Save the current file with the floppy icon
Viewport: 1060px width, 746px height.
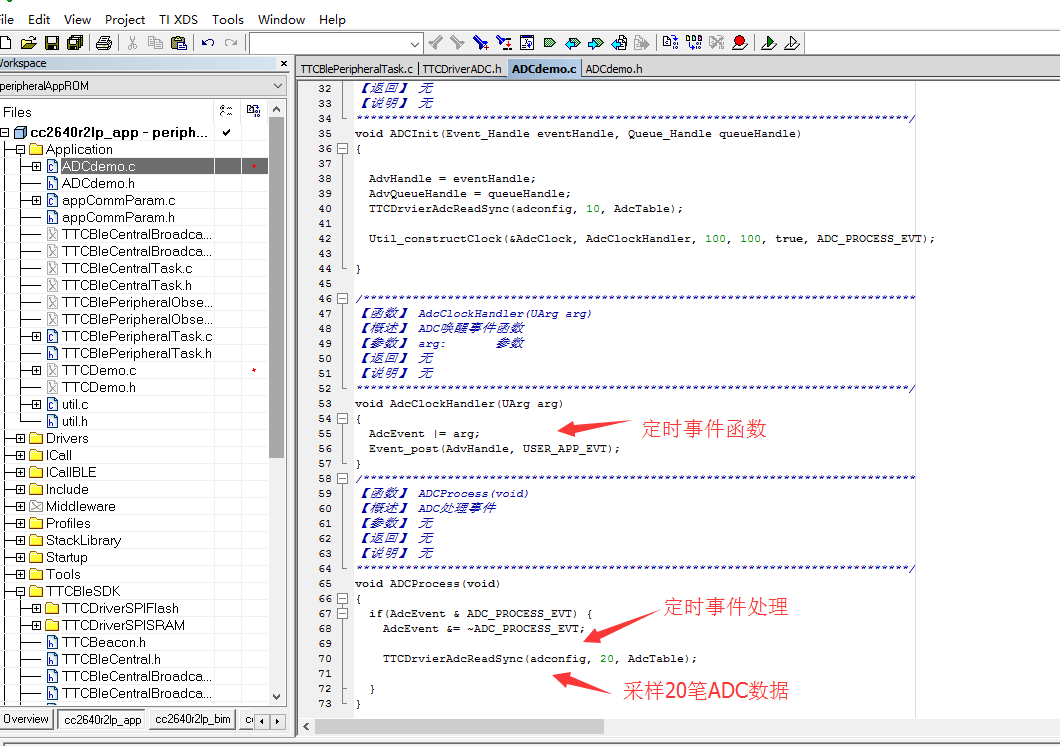[52, 43]
